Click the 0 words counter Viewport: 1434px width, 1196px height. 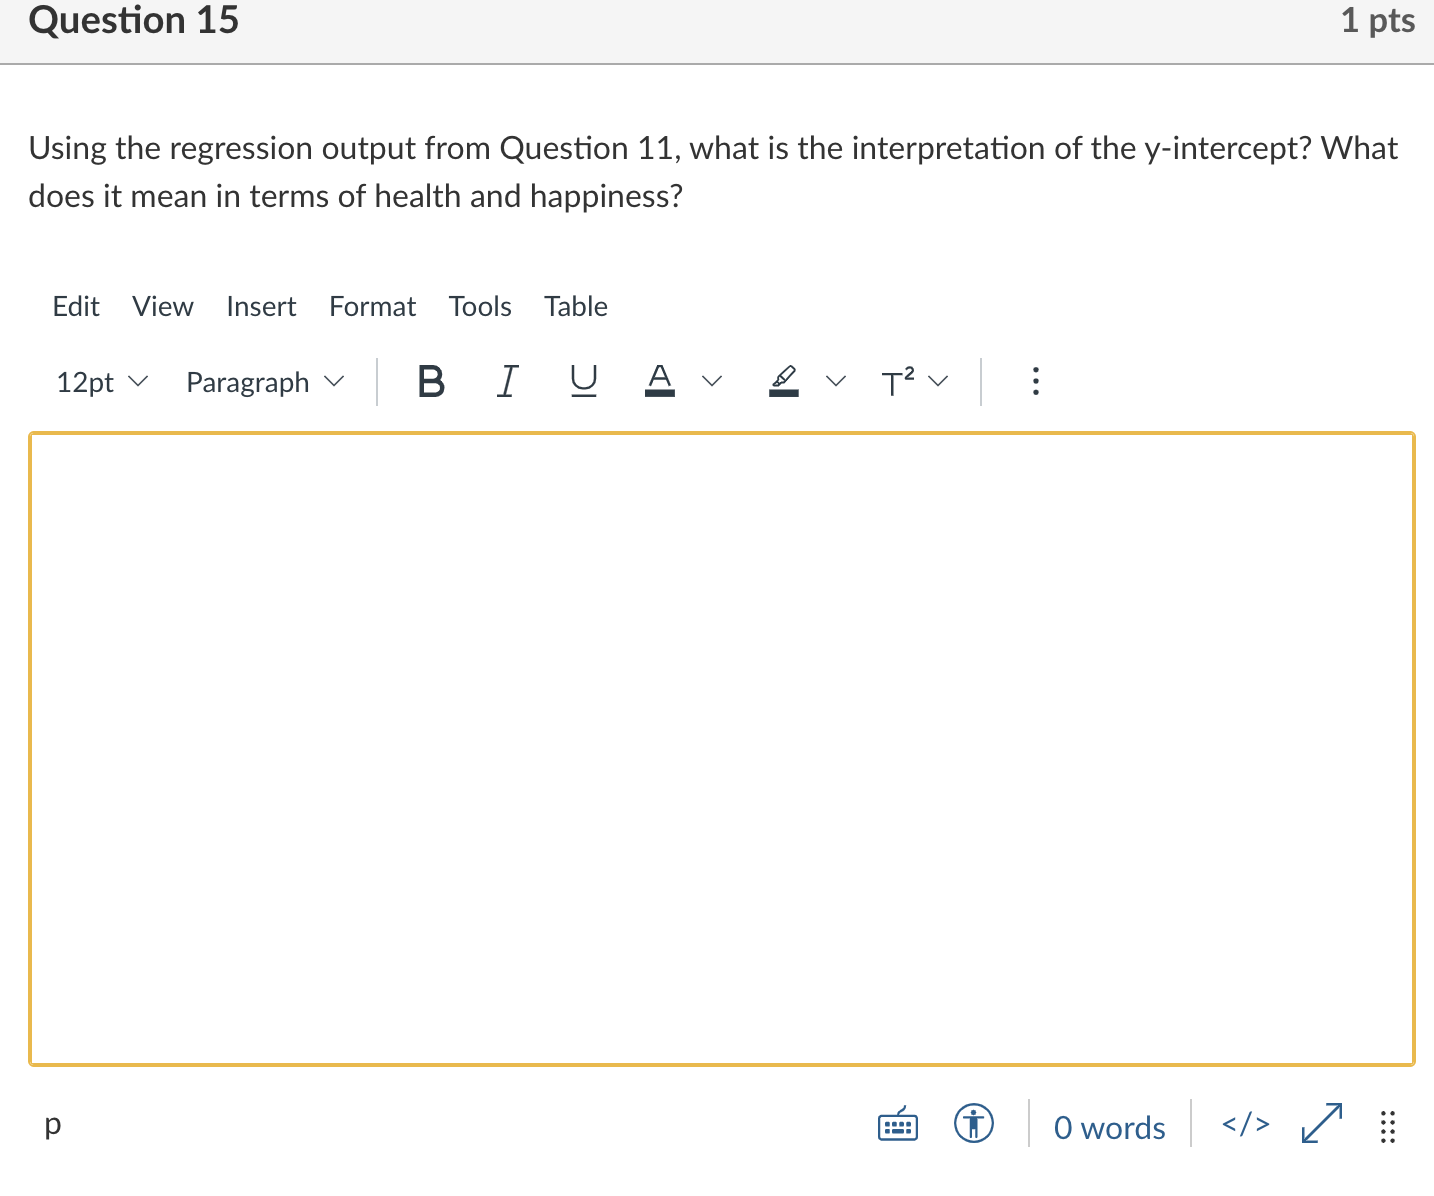tap(1108, 1126)
